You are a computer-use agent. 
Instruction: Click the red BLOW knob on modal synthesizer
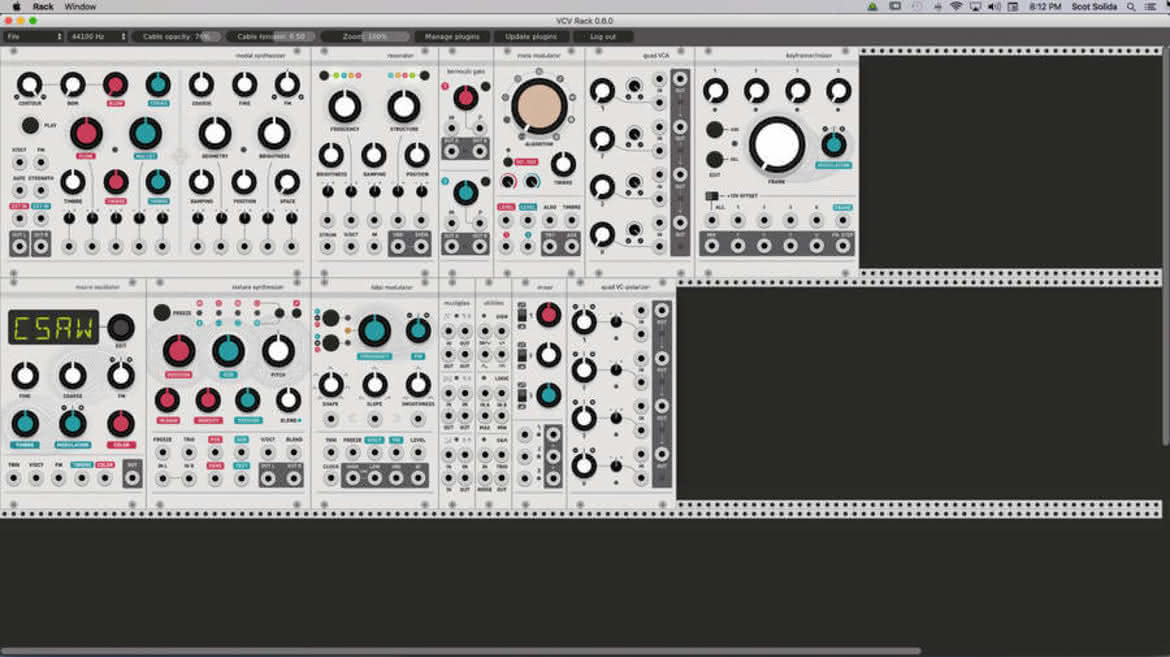click(115, 85)
